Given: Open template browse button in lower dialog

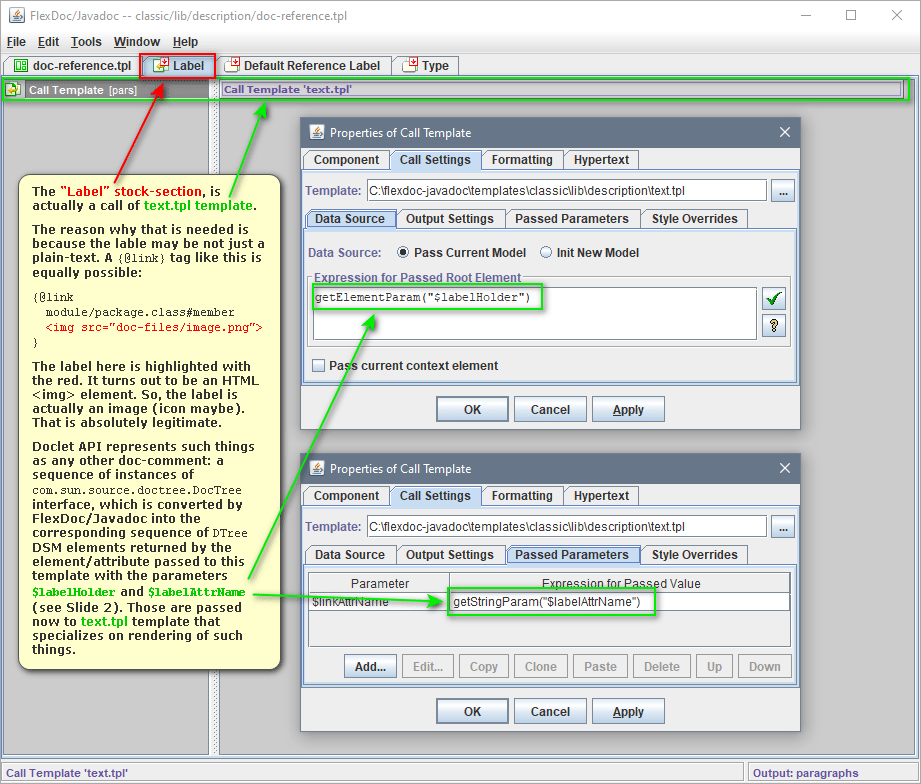Looking at the screenshot, I should click(x=782, y=527).
